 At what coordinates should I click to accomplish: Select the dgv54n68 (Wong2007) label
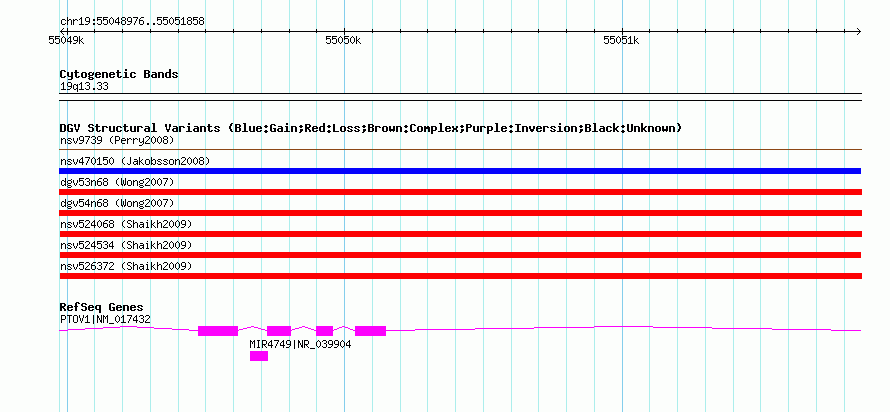click(x=117, y=203)
